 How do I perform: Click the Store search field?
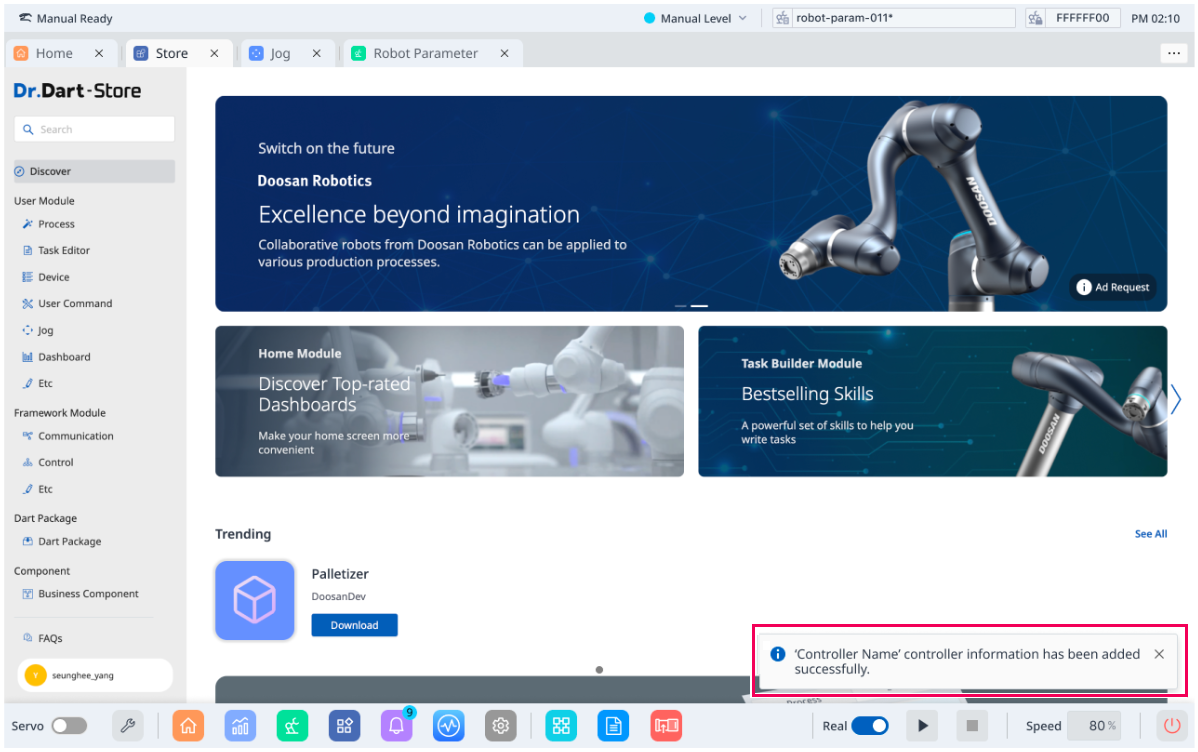click(x=94, y=129)
